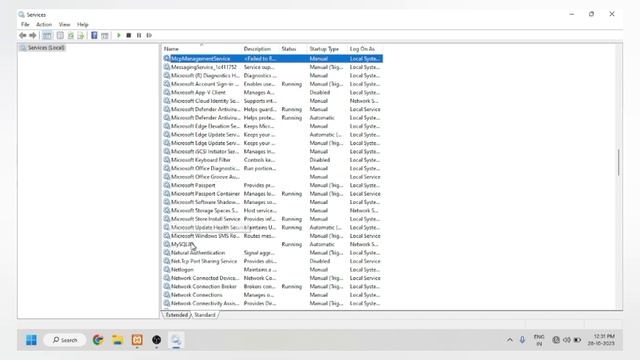The width and height of the screenshot is (640, 360).
Task: Open the blue Help toolbar icon
Action: [94, 36]
